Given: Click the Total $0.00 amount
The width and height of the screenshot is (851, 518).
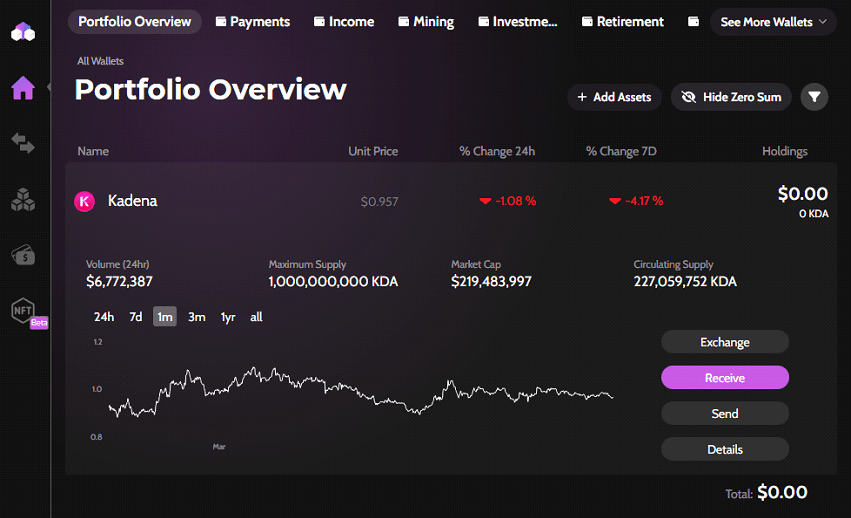Looking at the screenshot, I should pyautogui.click(x=782, y=492).
